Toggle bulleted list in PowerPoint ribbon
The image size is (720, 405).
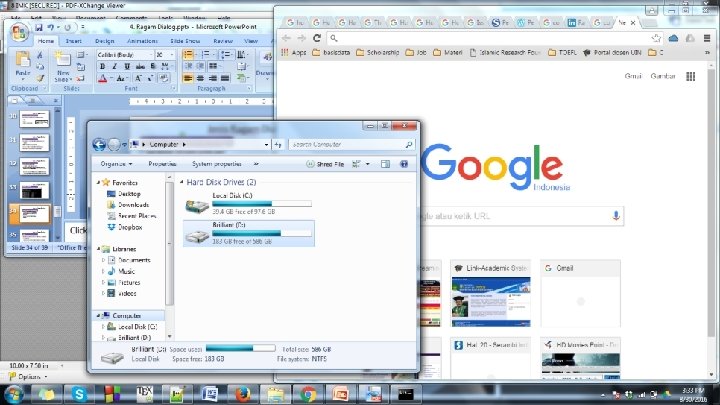pyautogui.click(x=188, y=55)
